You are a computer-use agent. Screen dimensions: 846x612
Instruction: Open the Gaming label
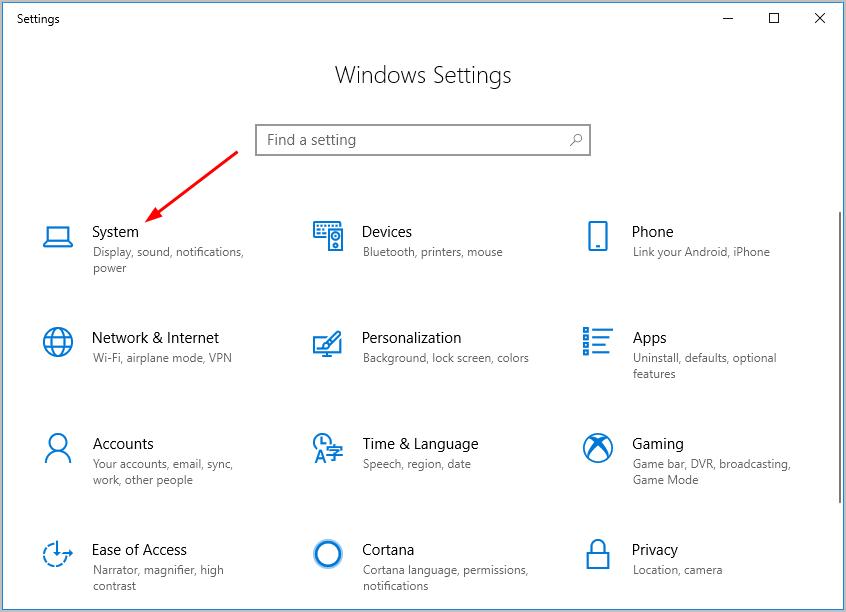pos(658,444)
